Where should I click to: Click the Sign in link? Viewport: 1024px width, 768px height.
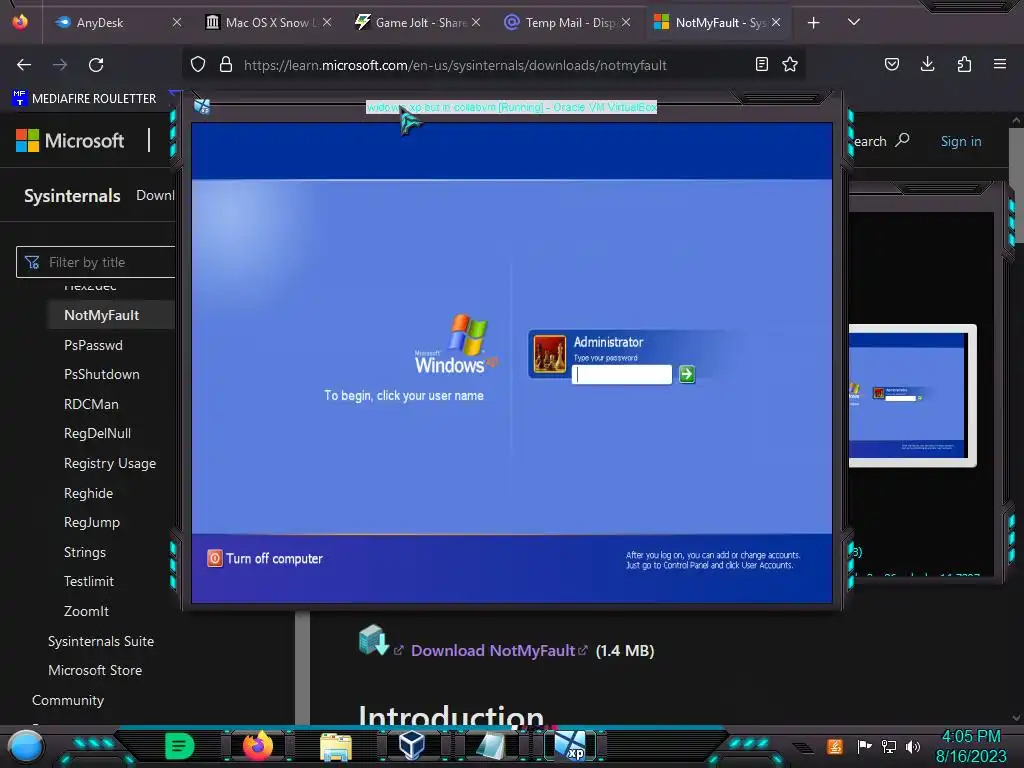[961, 141]
